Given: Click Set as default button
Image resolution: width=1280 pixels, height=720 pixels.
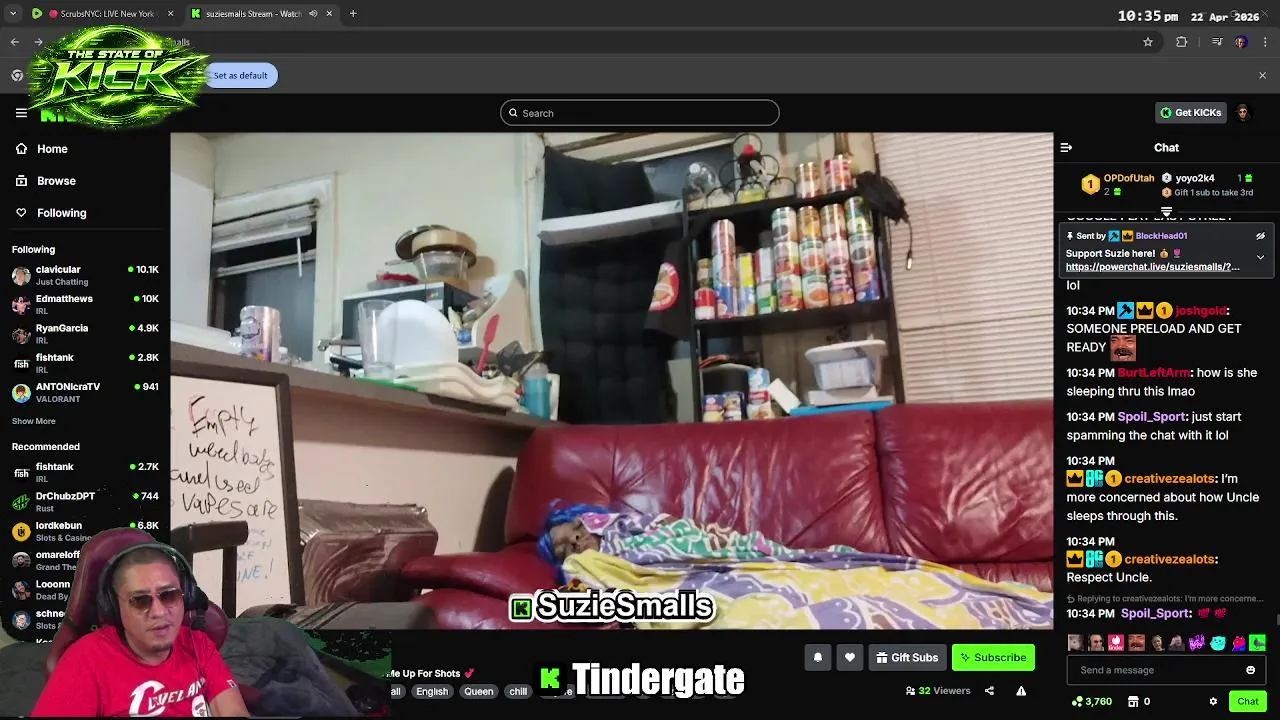Looking at the screenshot, I should pos(240,75).
